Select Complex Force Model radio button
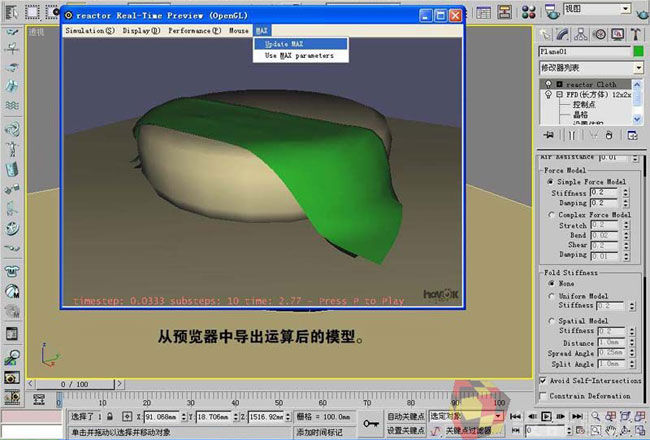The image size is (650, 440). click(x=551, y=215)
